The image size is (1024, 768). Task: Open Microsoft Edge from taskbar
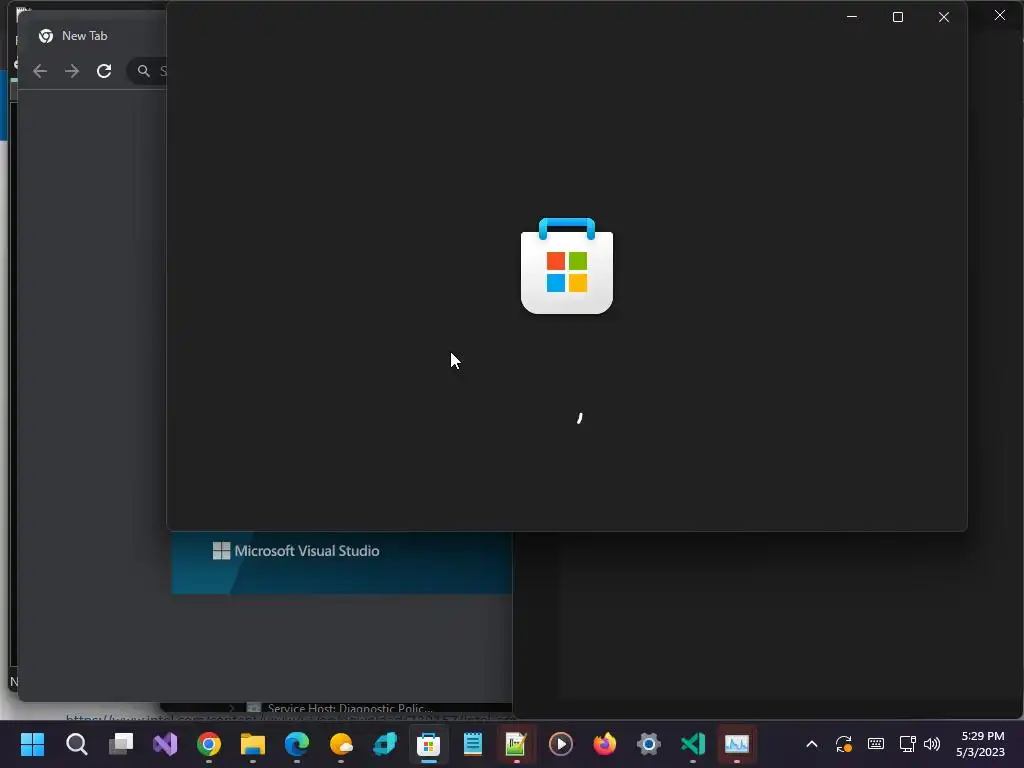click(x=296, y=744)
